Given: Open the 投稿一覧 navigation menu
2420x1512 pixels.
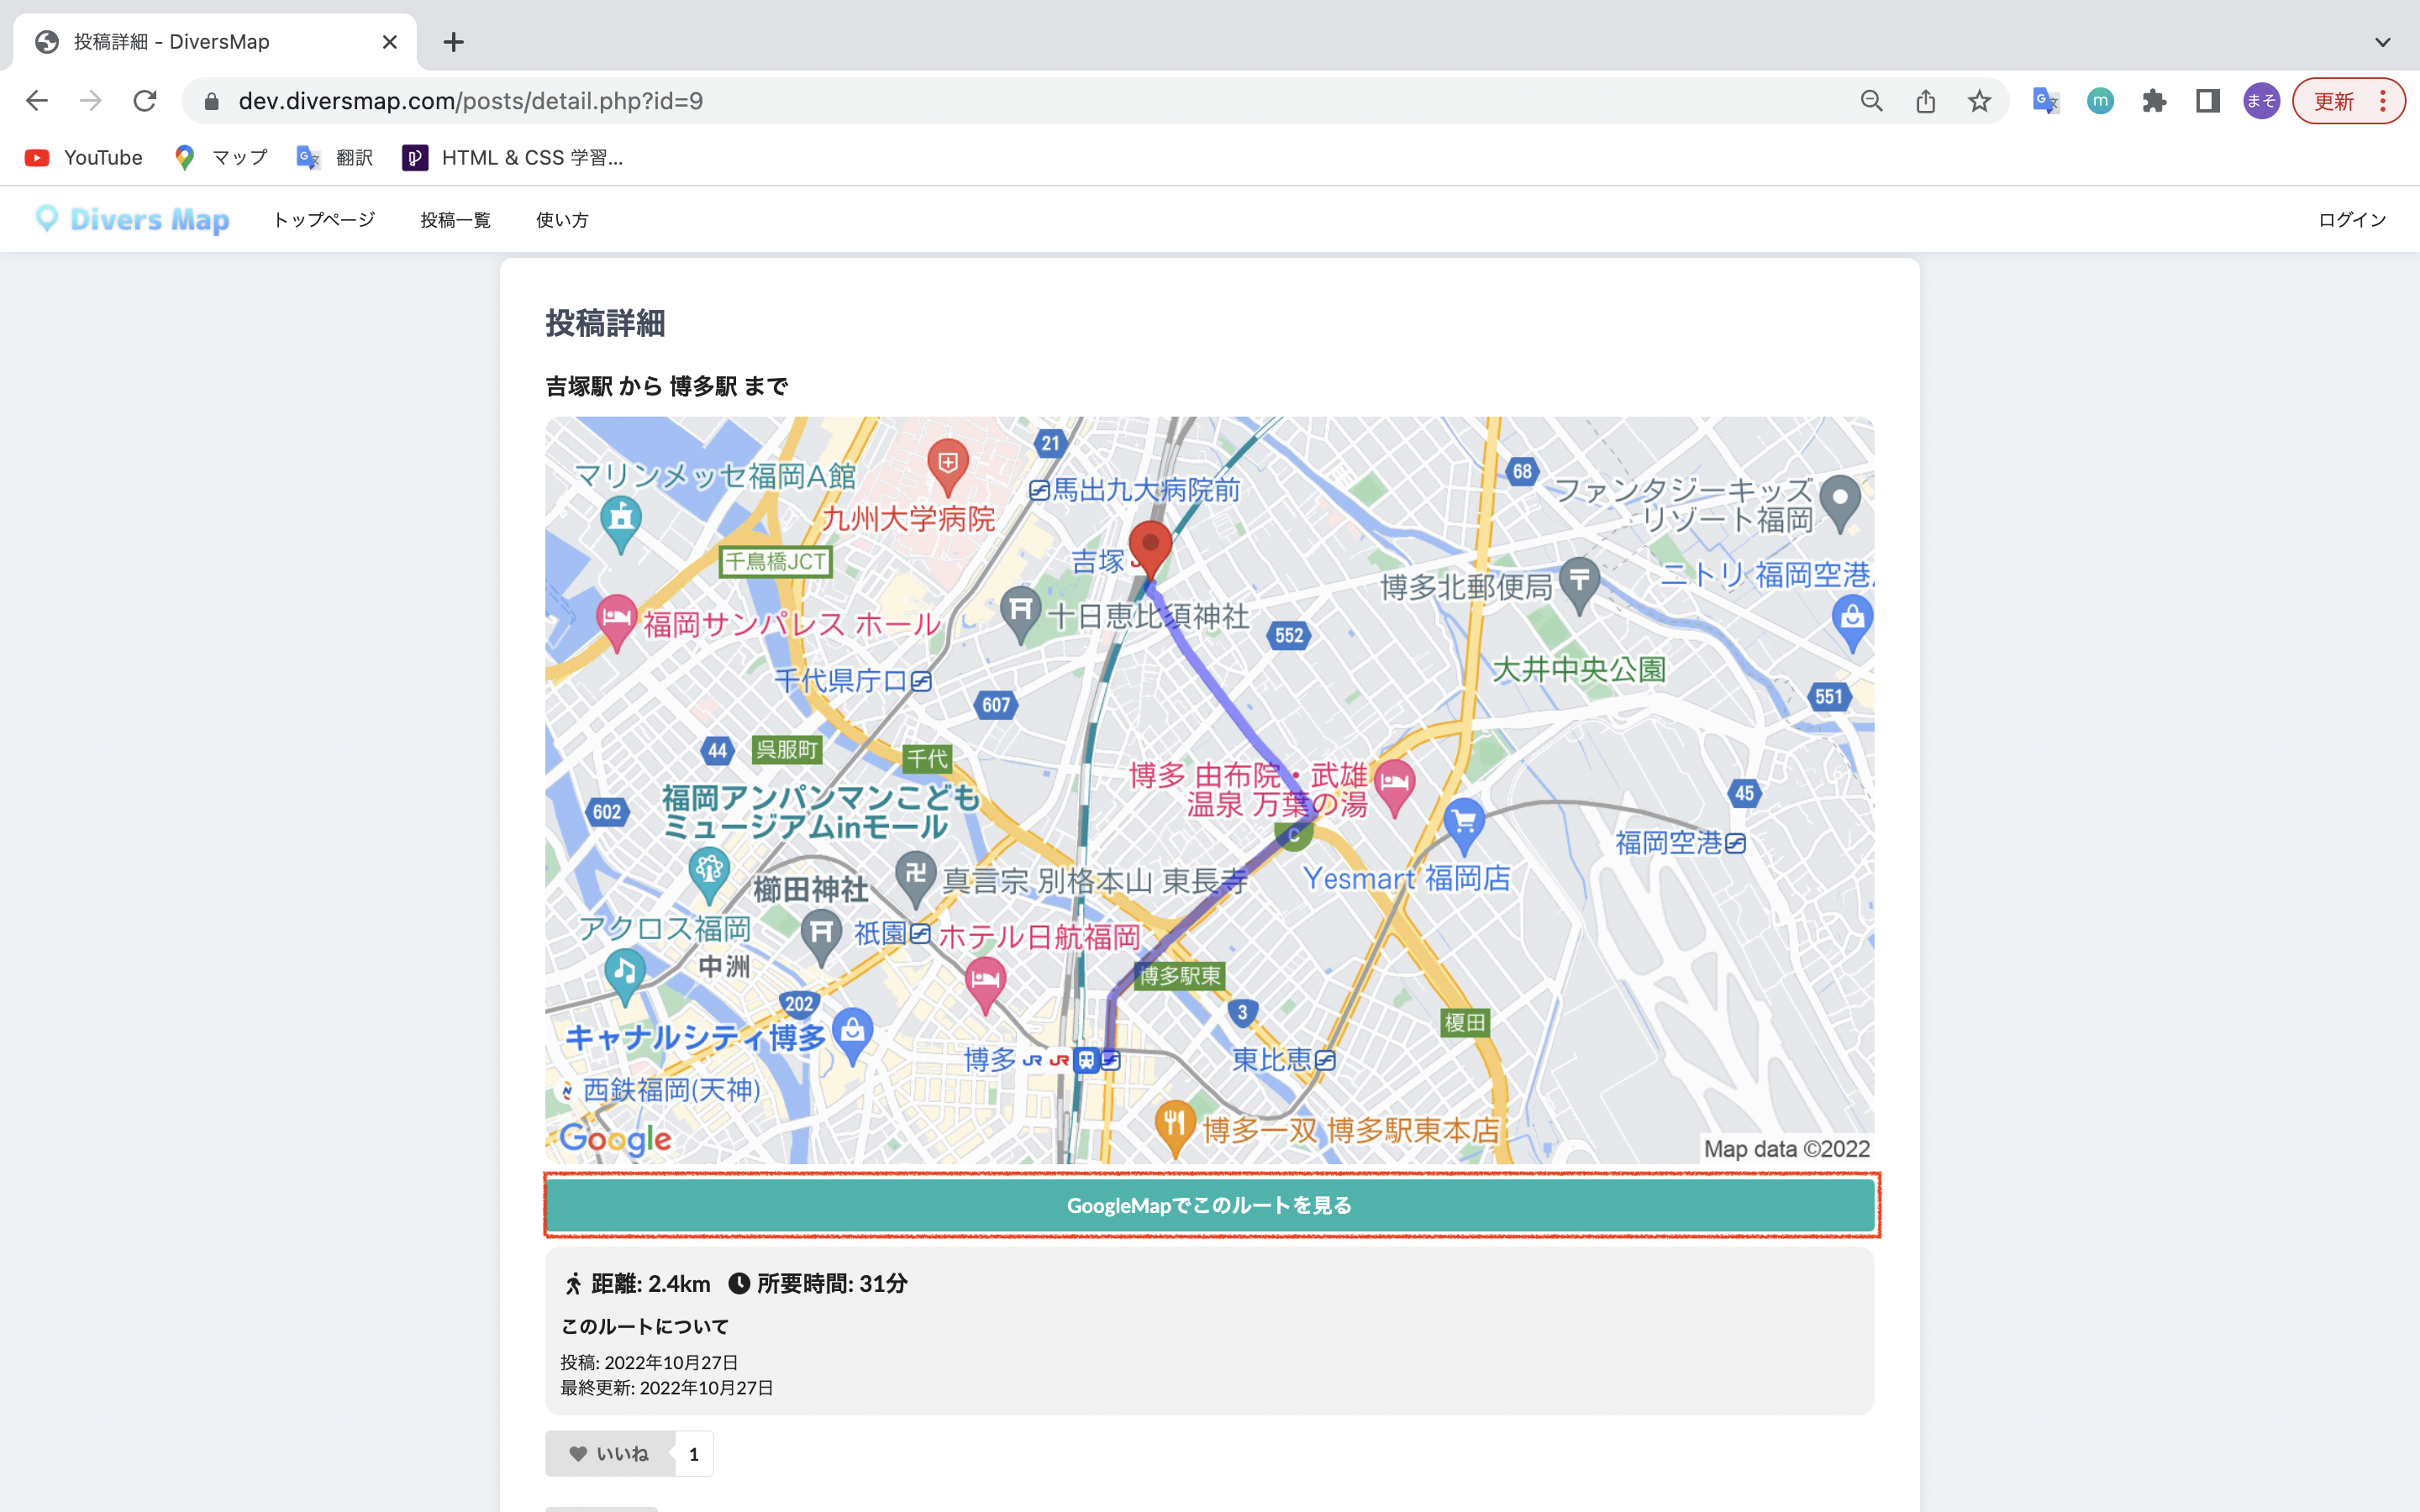Looking at the screenshot, I should (455, 219).
